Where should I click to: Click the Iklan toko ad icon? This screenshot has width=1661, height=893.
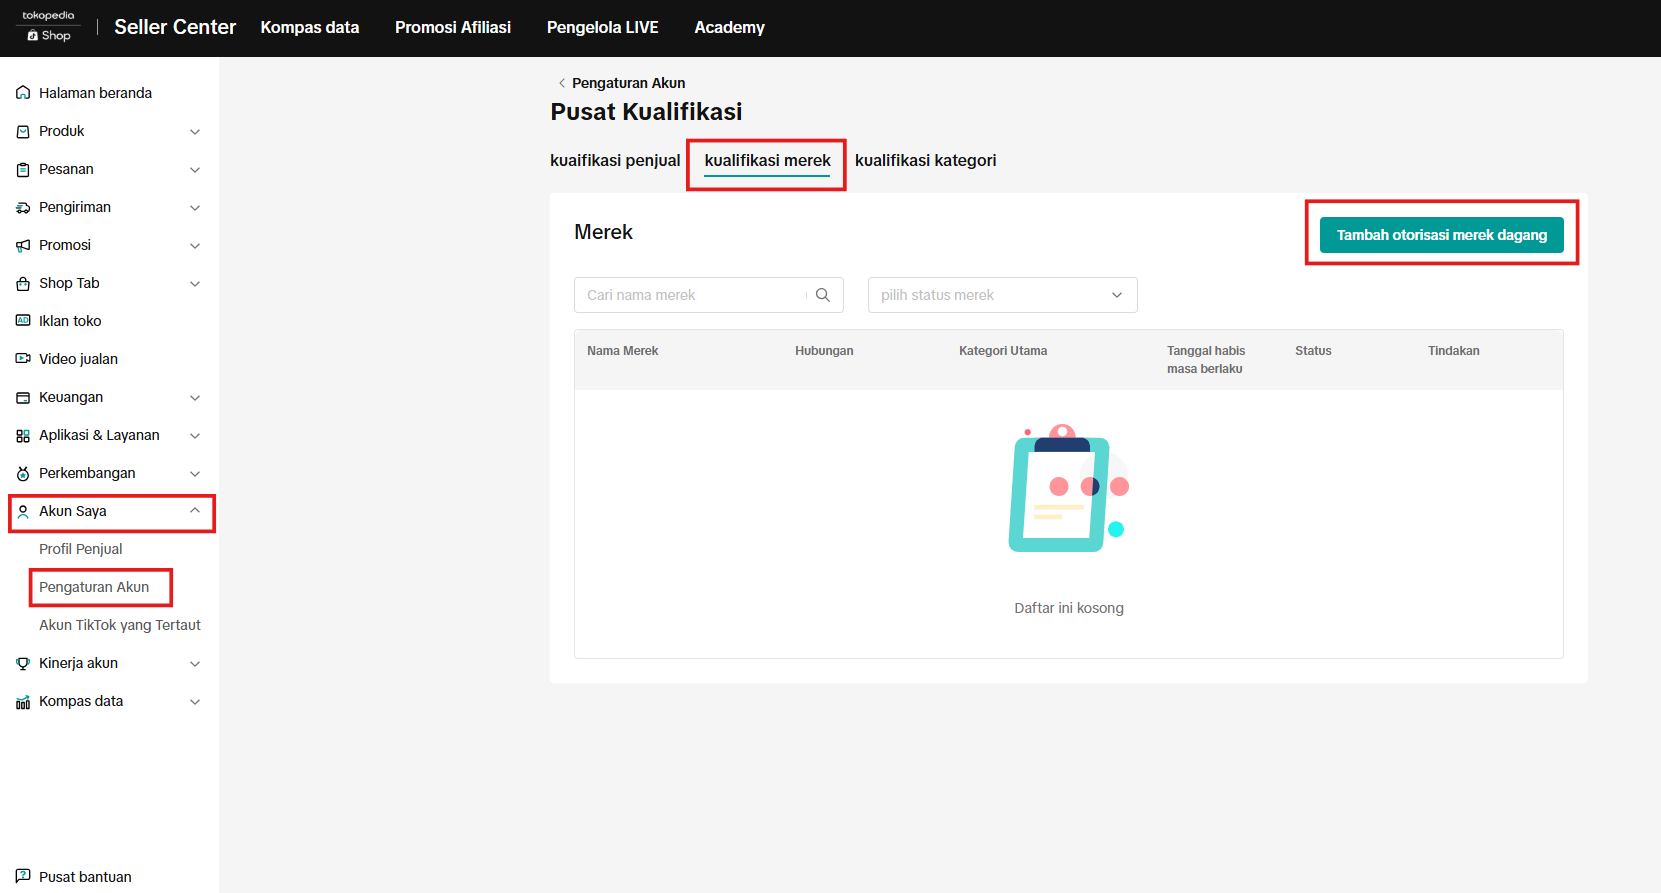pyautogui.click(x=23, y=321)
